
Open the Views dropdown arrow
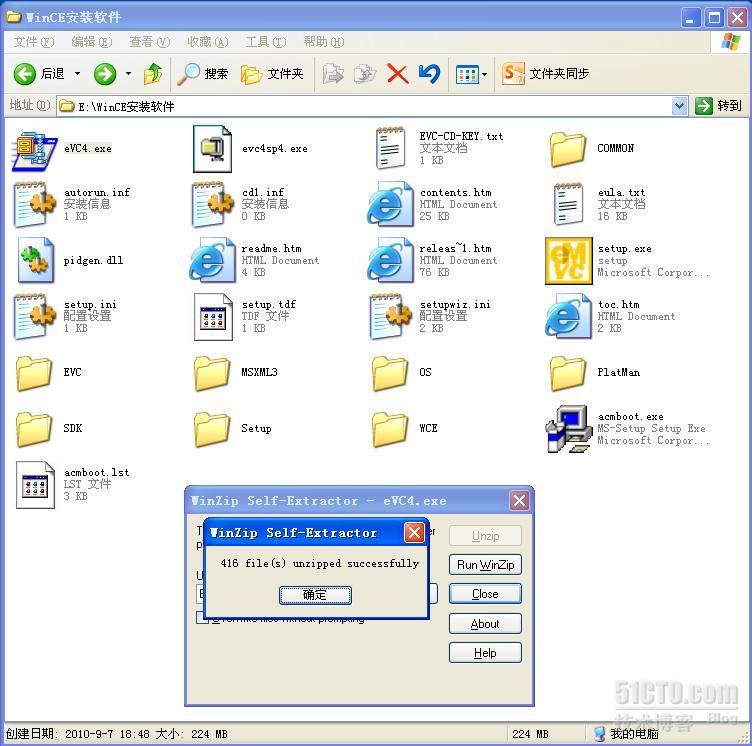(x=484, y=74)
